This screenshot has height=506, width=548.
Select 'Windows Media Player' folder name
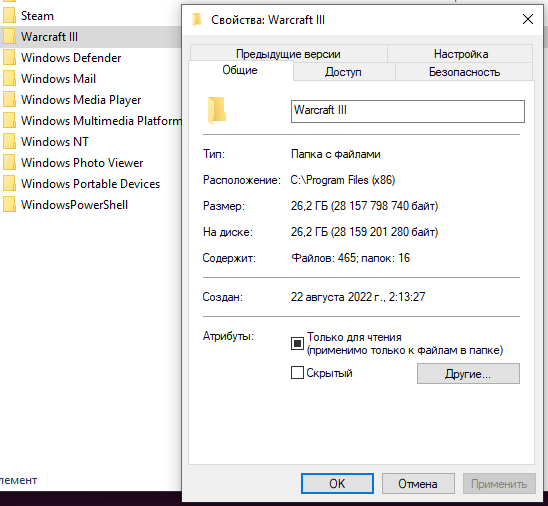[x=81, y=100]
